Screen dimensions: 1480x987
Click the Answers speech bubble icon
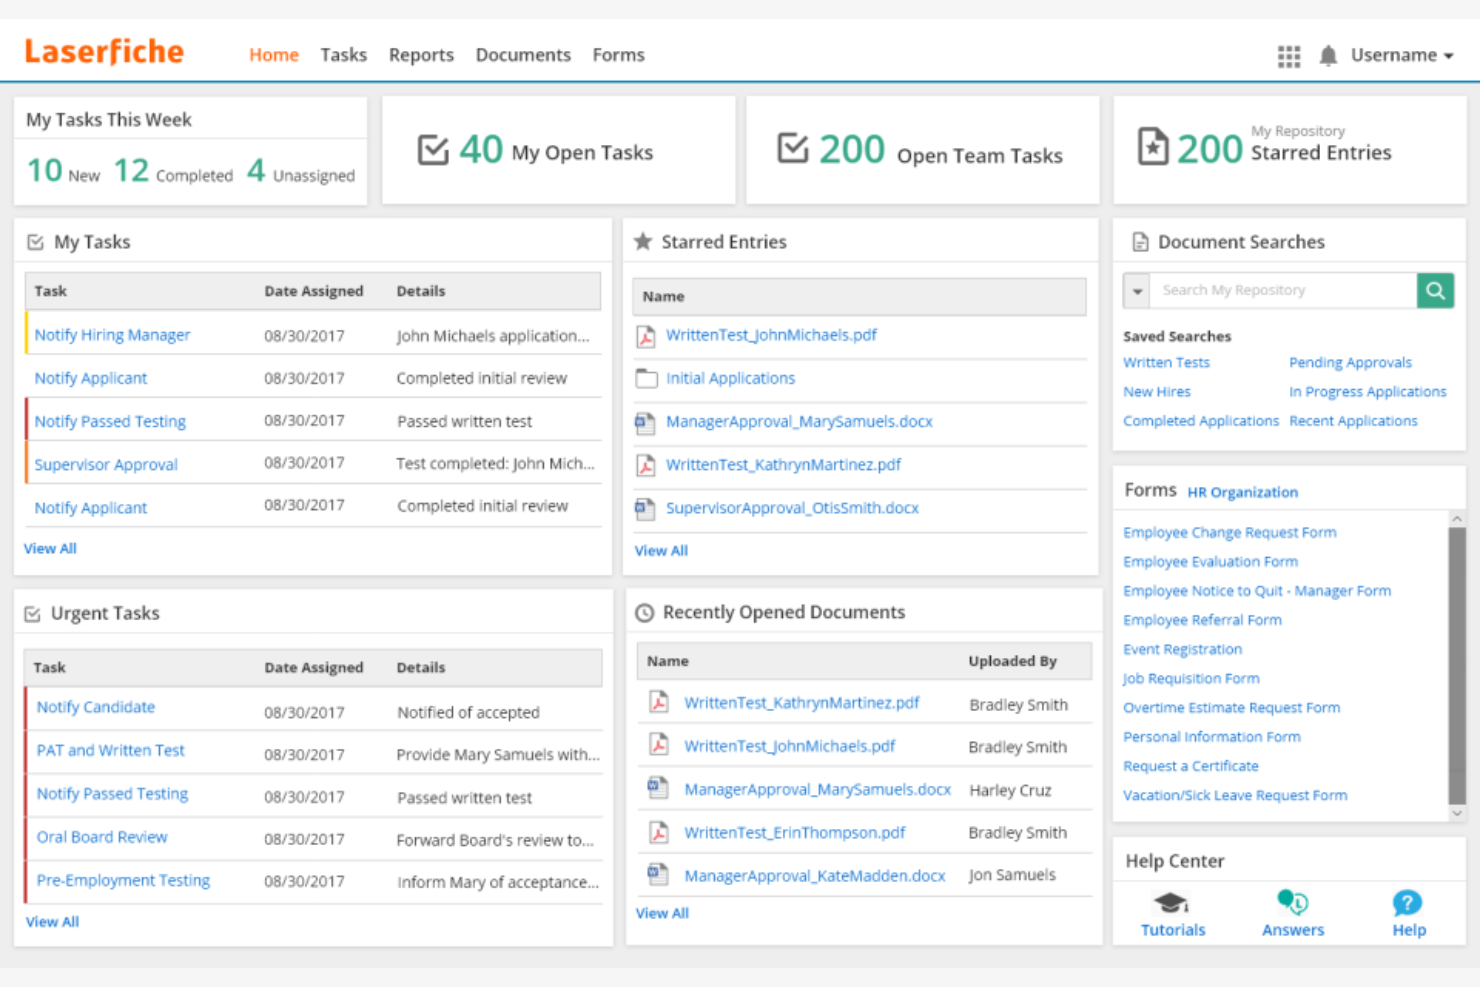1292,902
